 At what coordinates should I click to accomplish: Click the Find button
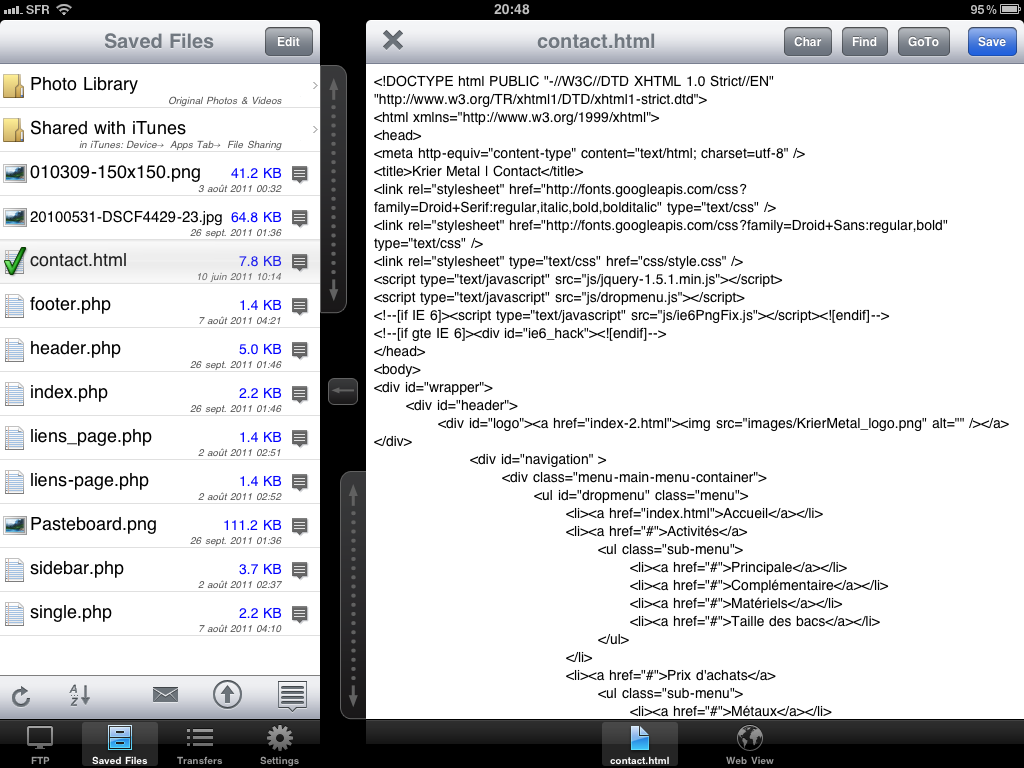pos(864,42)
